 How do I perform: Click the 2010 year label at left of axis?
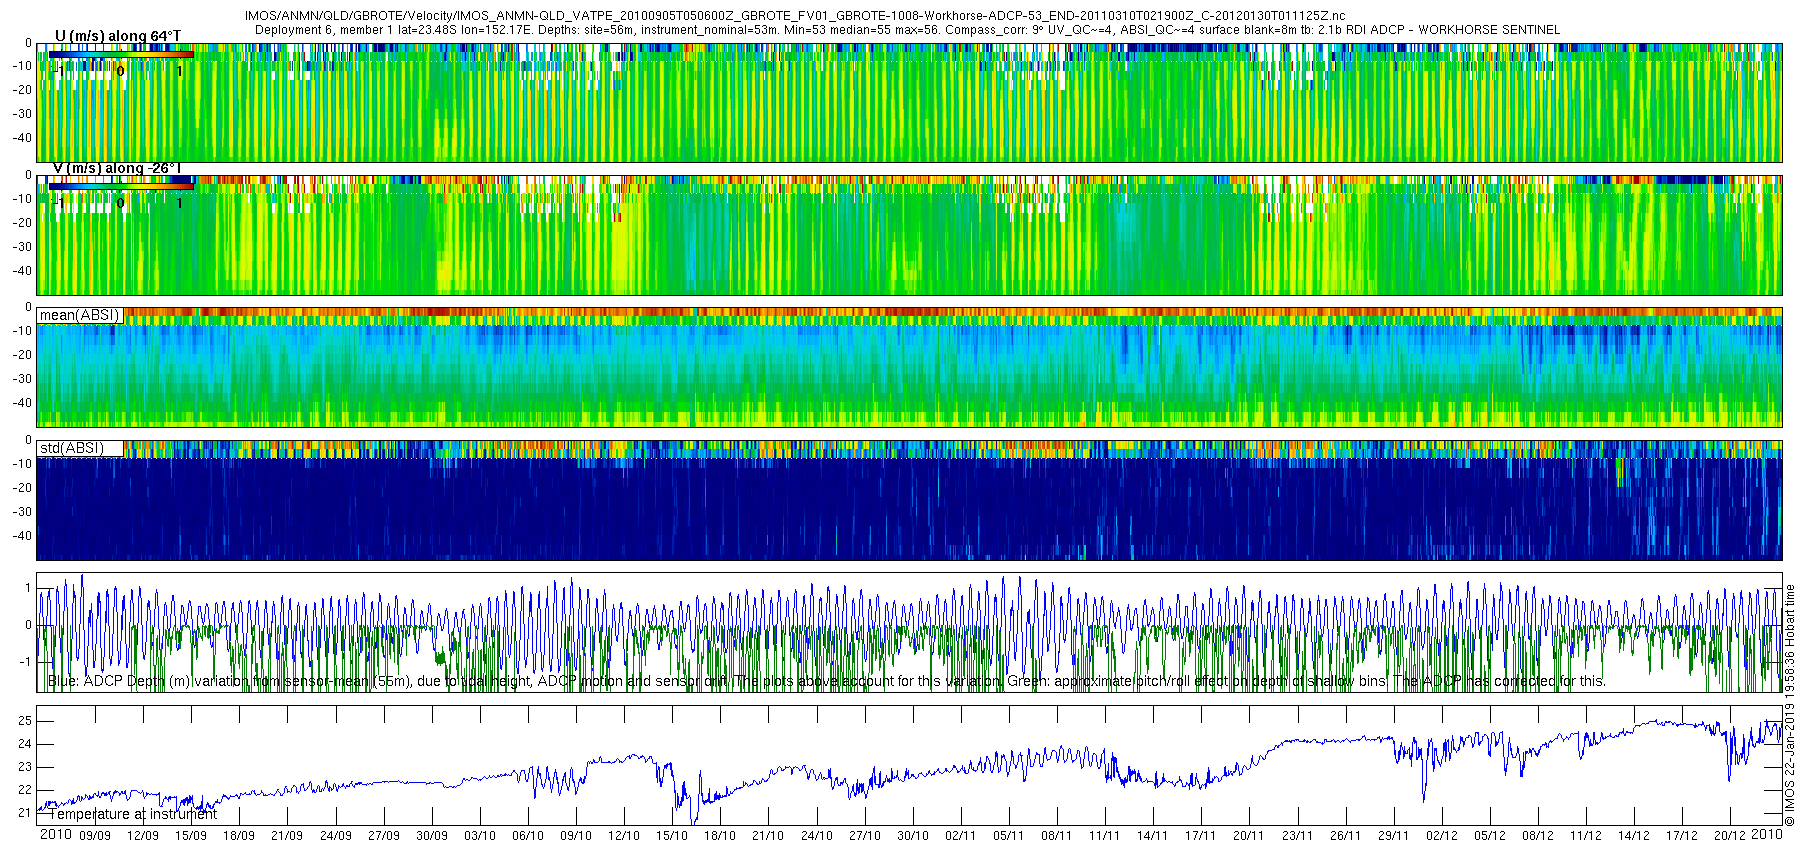pos(55,835)
